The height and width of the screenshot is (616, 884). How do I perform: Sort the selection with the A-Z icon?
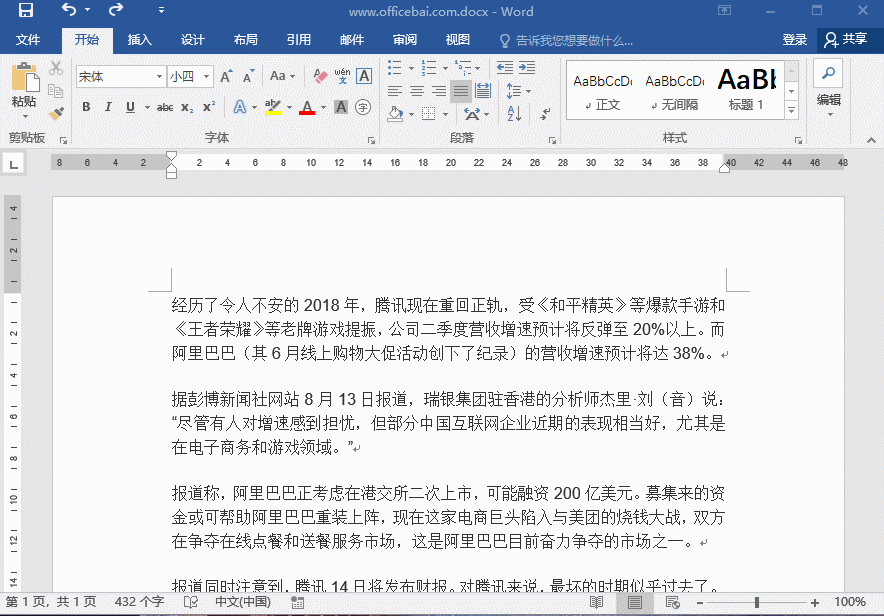pyautogui.click(x=514, y=113)
